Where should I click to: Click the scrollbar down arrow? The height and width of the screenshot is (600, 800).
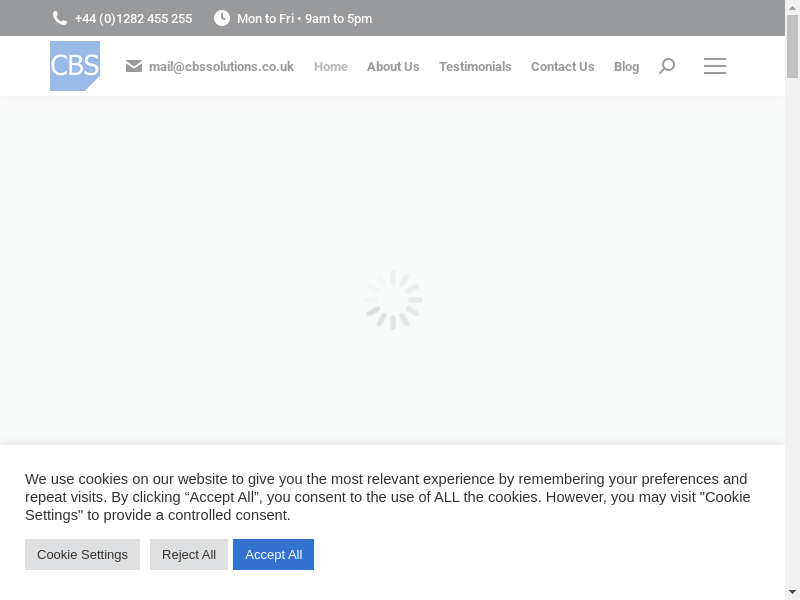tap(792, 591)
